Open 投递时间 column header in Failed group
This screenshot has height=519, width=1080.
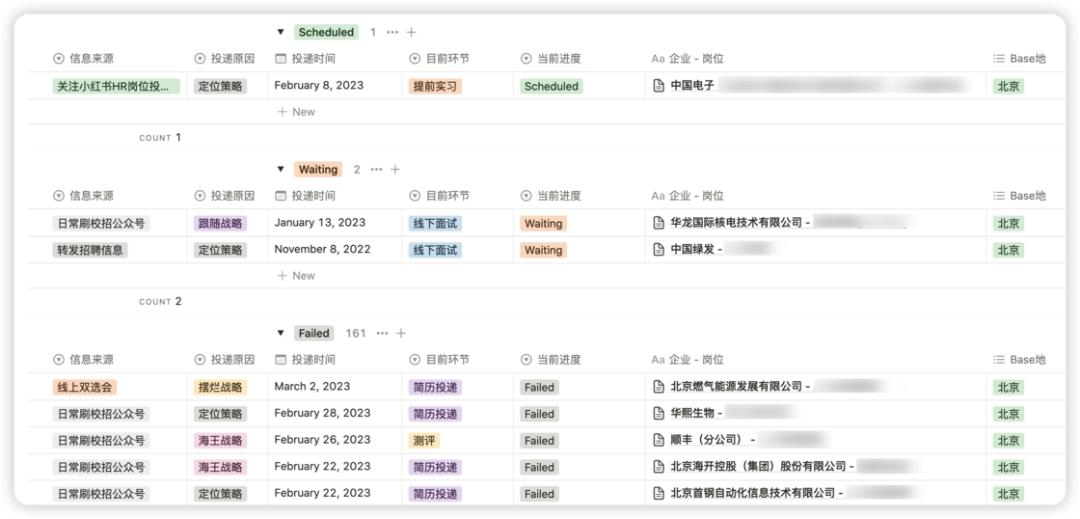pyautogui.click(x=305, y=360)
